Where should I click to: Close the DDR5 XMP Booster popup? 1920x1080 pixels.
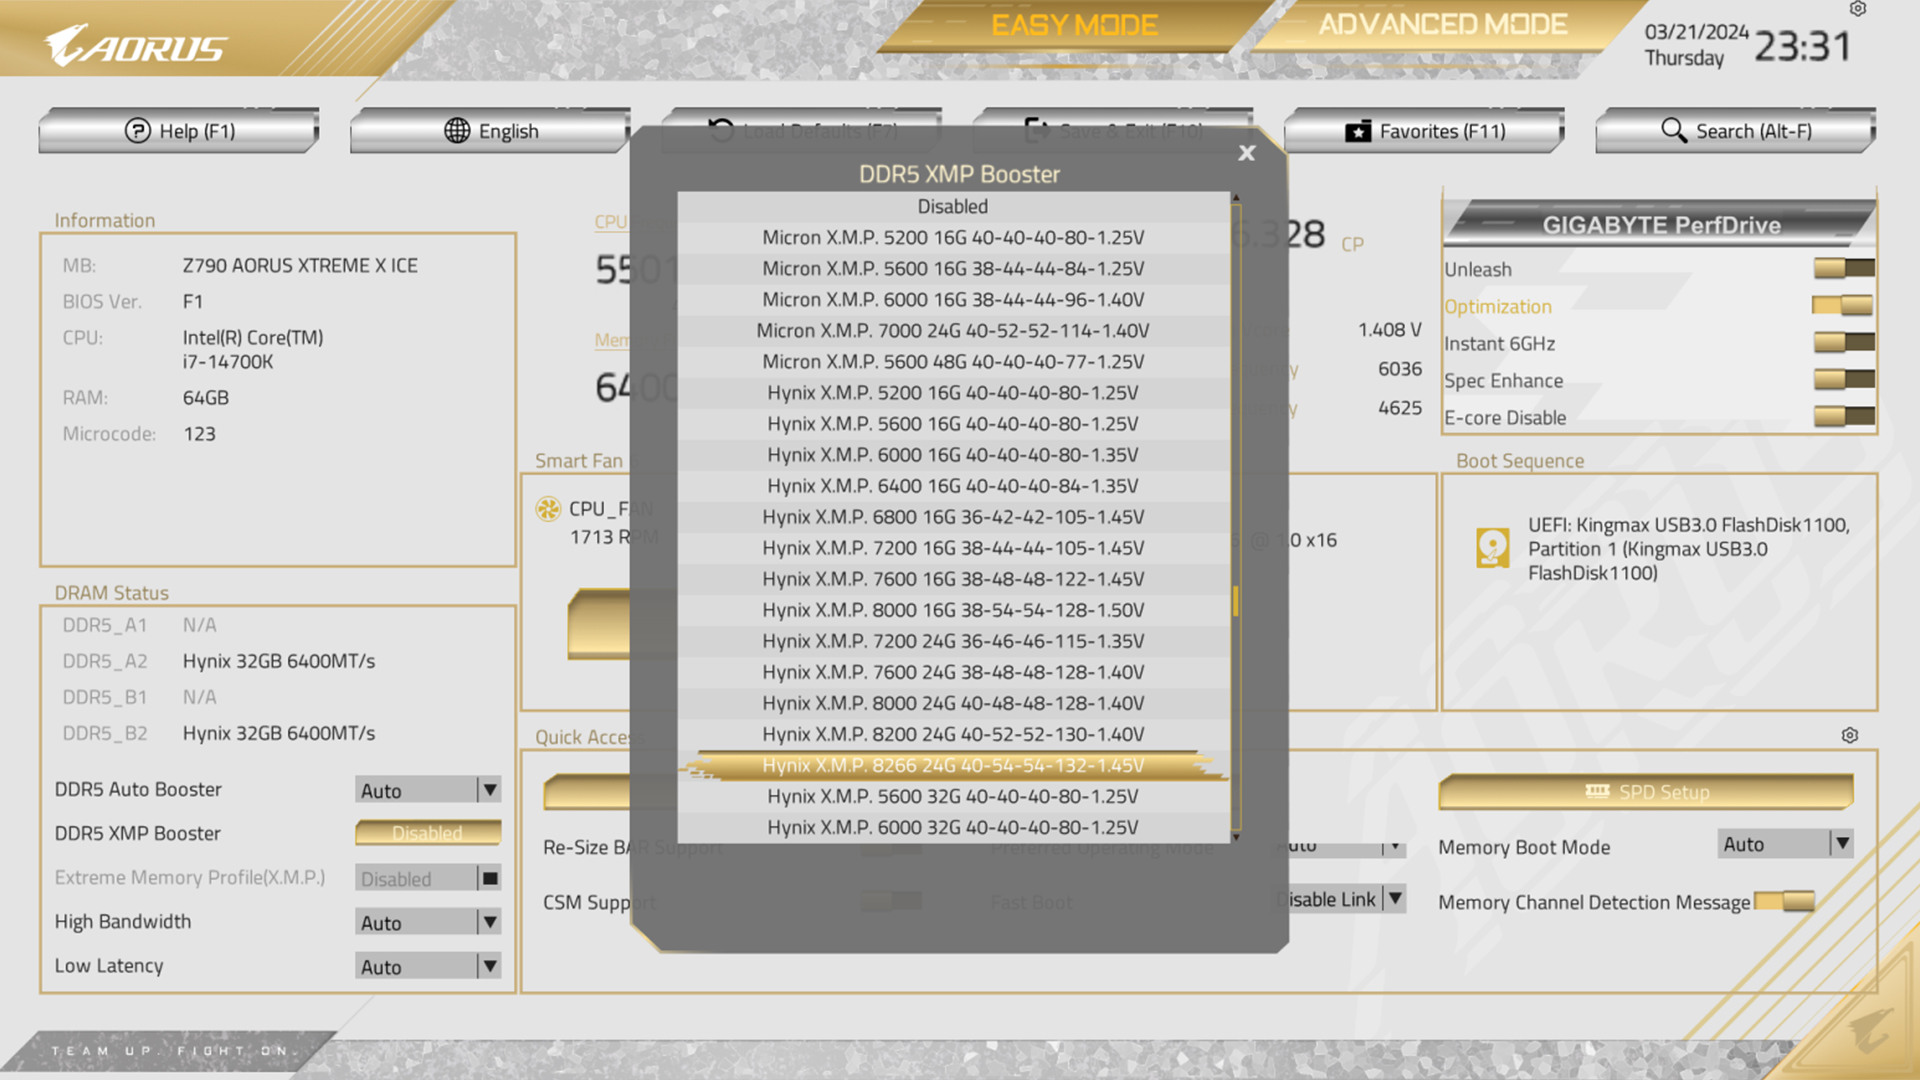click(x=1246, y=153)
